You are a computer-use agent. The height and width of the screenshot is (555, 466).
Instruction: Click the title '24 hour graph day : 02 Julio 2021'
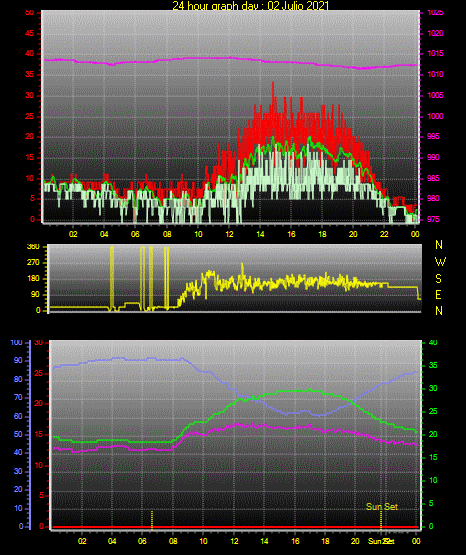(251, 5)
